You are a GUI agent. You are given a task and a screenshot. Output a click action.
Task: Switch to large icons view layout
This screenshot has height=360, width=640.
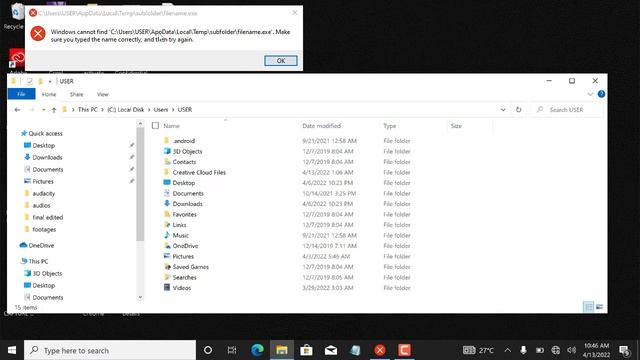click(599, 307)
